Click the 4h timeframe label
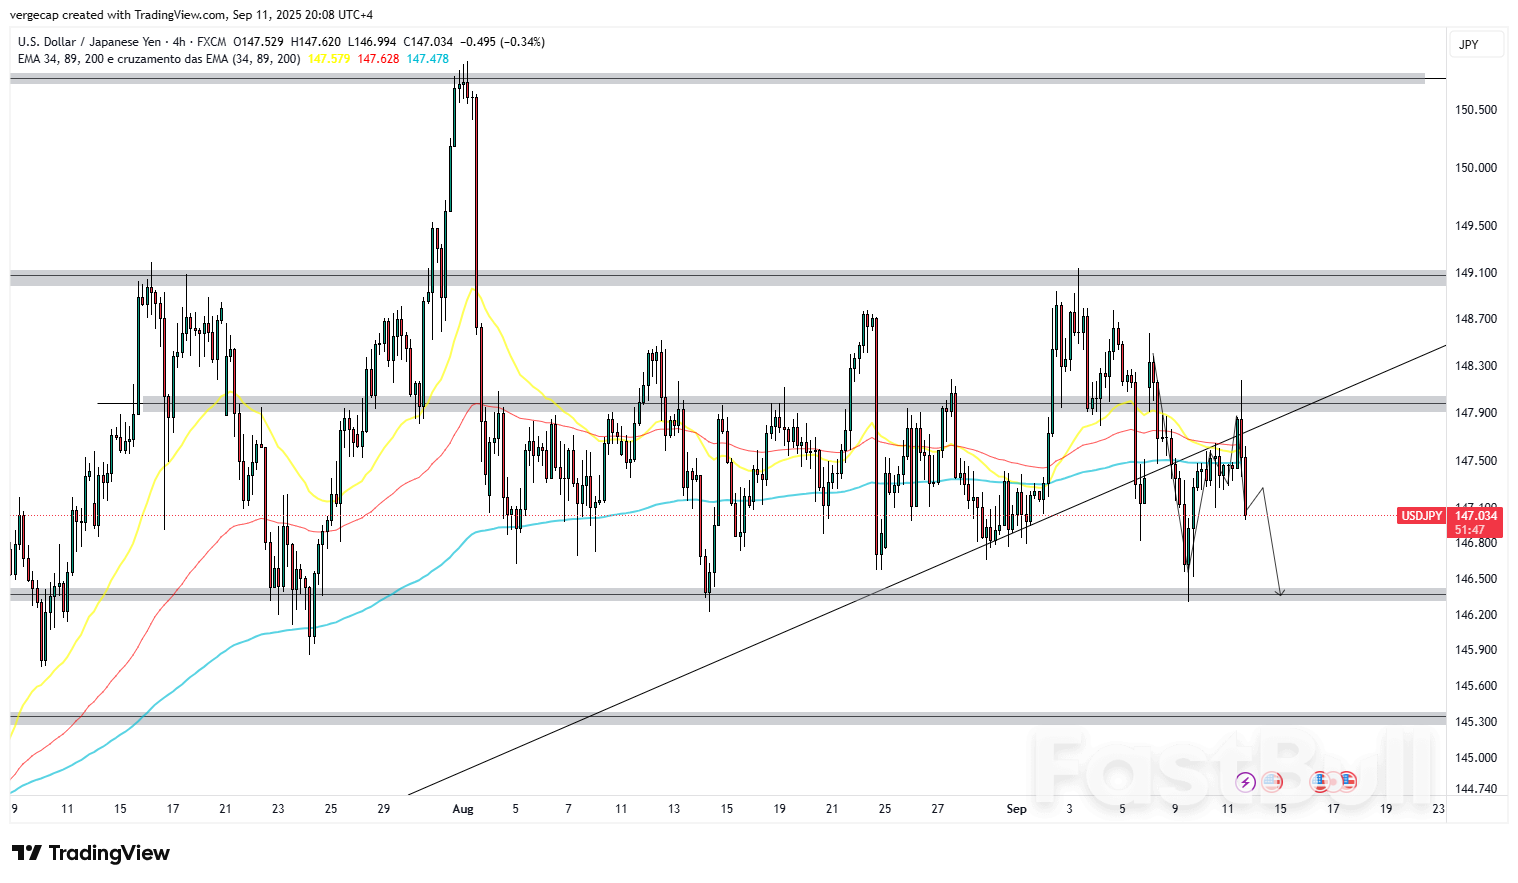Image resolution: width=1518 pixels, height=883 pixels. coord(179,42)
